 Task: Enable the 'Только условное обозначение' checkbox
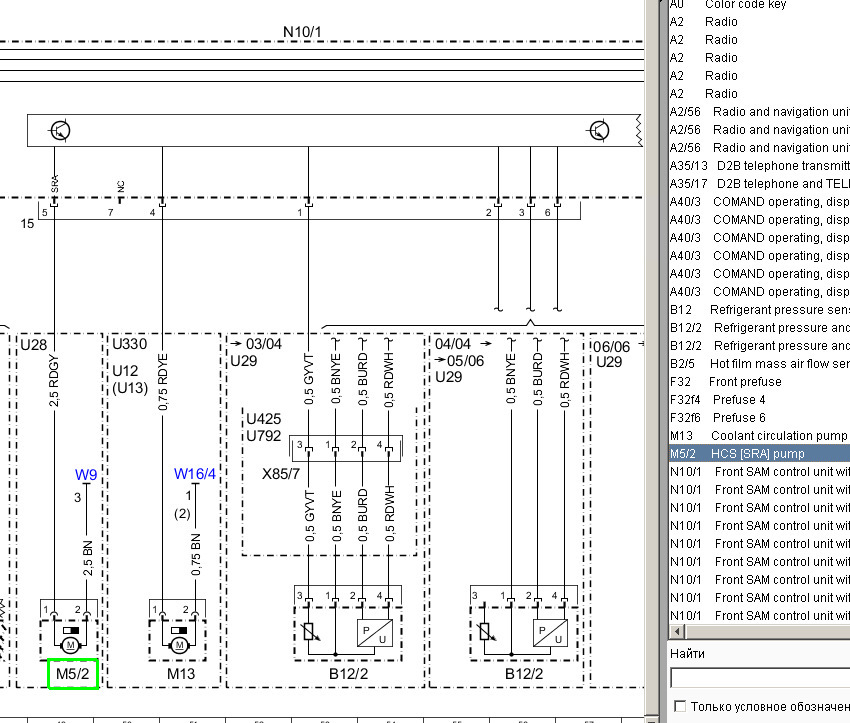pos(680,706)
